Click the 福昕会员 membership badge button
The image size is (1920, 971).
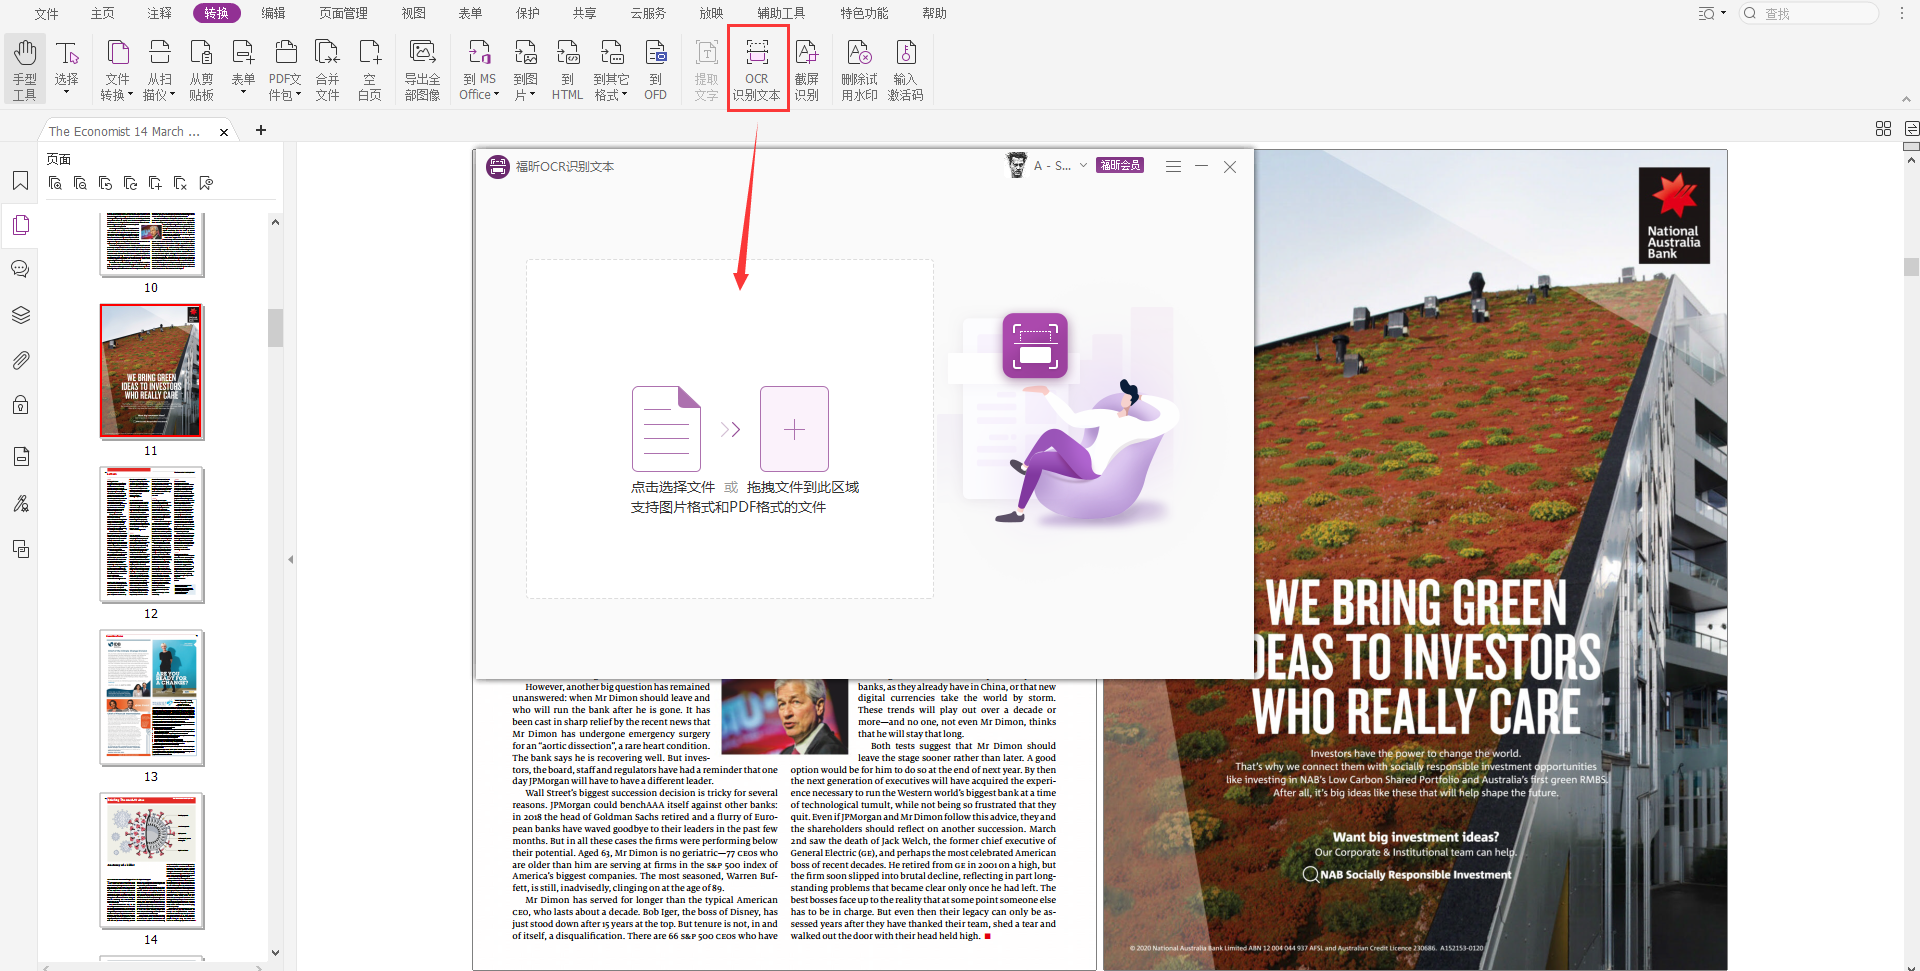1119,166
